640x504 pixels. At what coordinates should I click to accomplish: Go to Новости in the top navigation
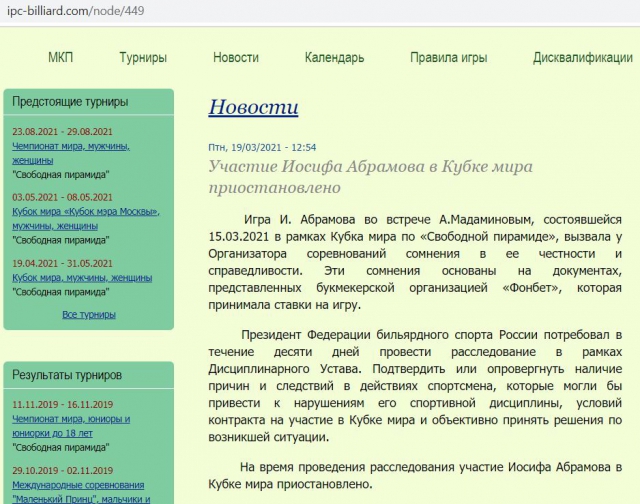[x=235, y=58]
